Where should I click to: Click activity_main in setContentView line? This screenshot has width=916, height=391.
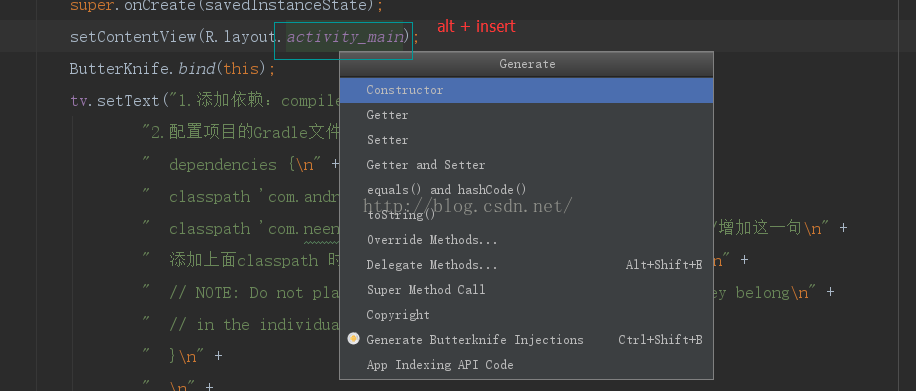click(x=345, y=37)
